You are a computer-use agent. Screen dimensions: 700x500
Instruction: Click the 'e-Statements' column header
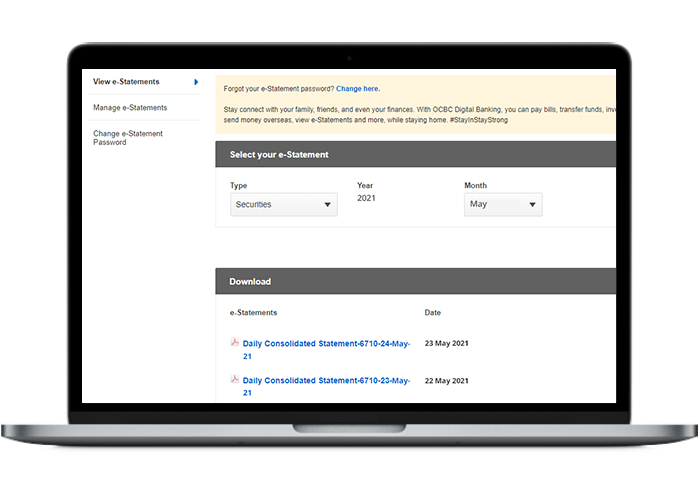253,312
